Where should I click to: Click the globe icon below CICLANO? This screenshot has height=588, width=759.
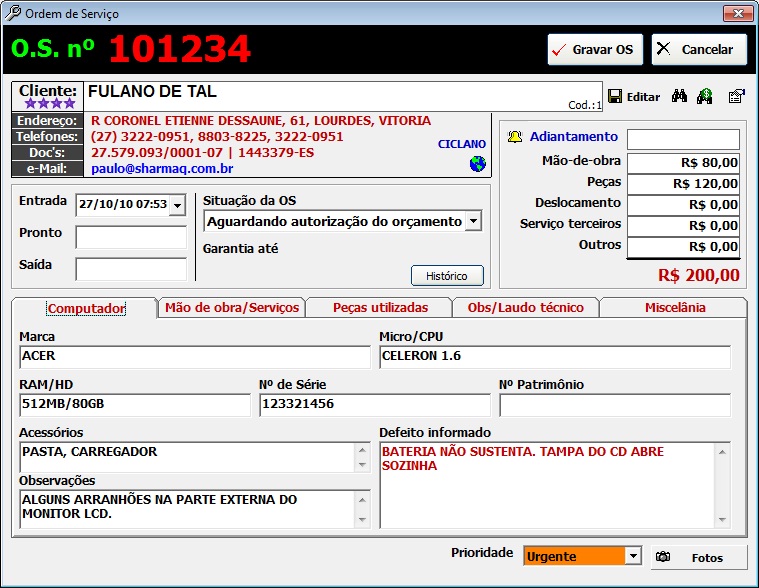click(x=477, y=164)
